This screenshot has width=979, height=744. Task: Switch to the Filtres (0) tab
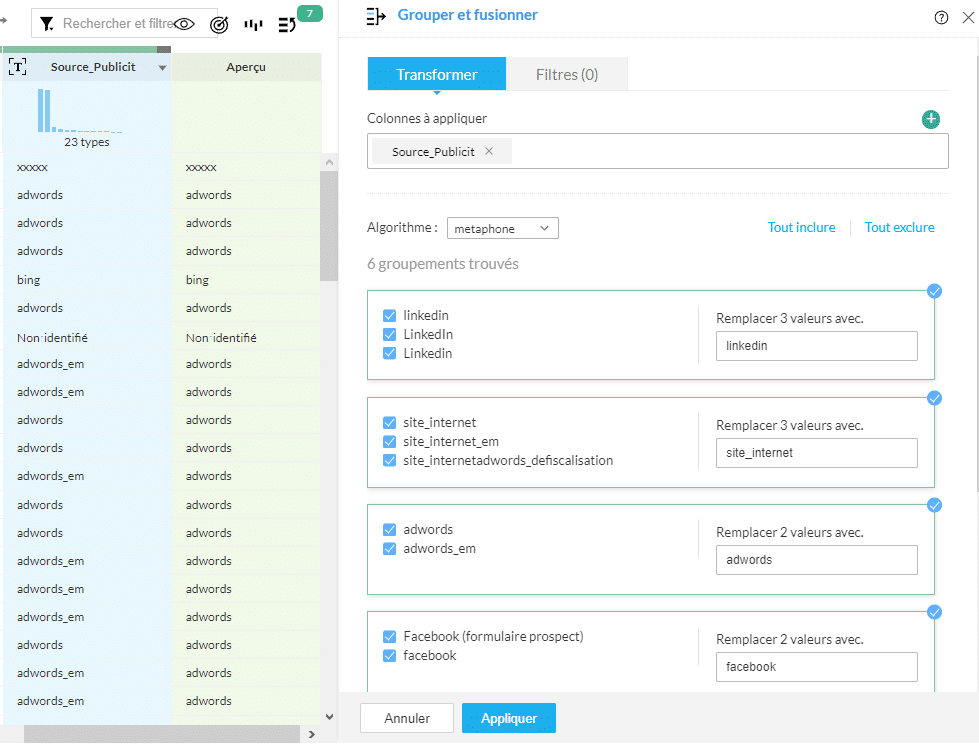(567, 75)
